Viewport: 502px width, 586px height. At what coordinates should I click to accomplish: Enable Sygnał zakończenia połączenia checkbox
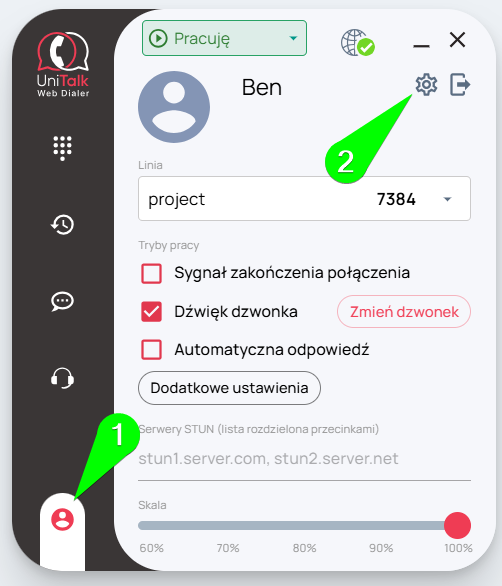tap(151, 273)
